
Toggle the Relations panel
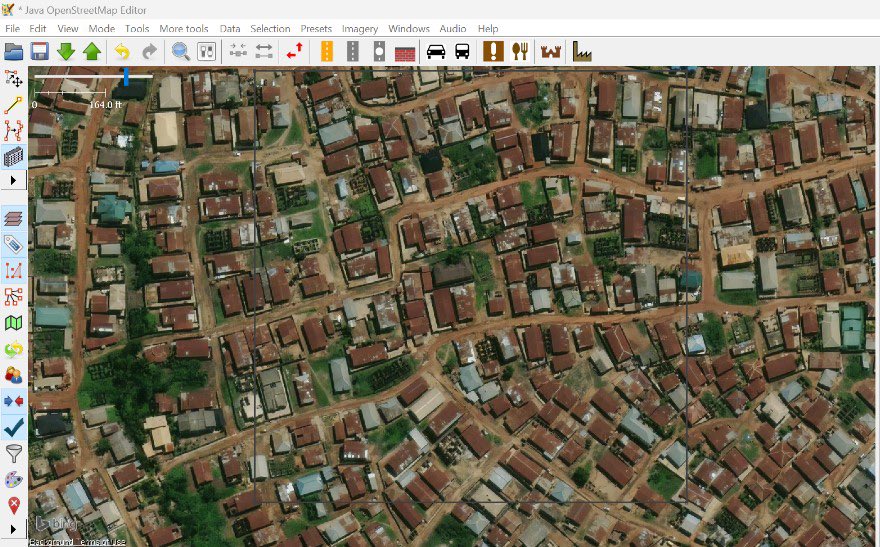(13, 296)
